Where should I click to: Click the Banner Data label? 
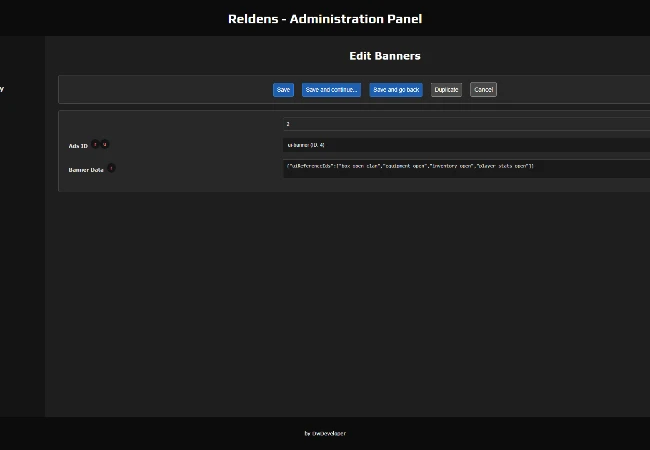click(x=86, y=170)
